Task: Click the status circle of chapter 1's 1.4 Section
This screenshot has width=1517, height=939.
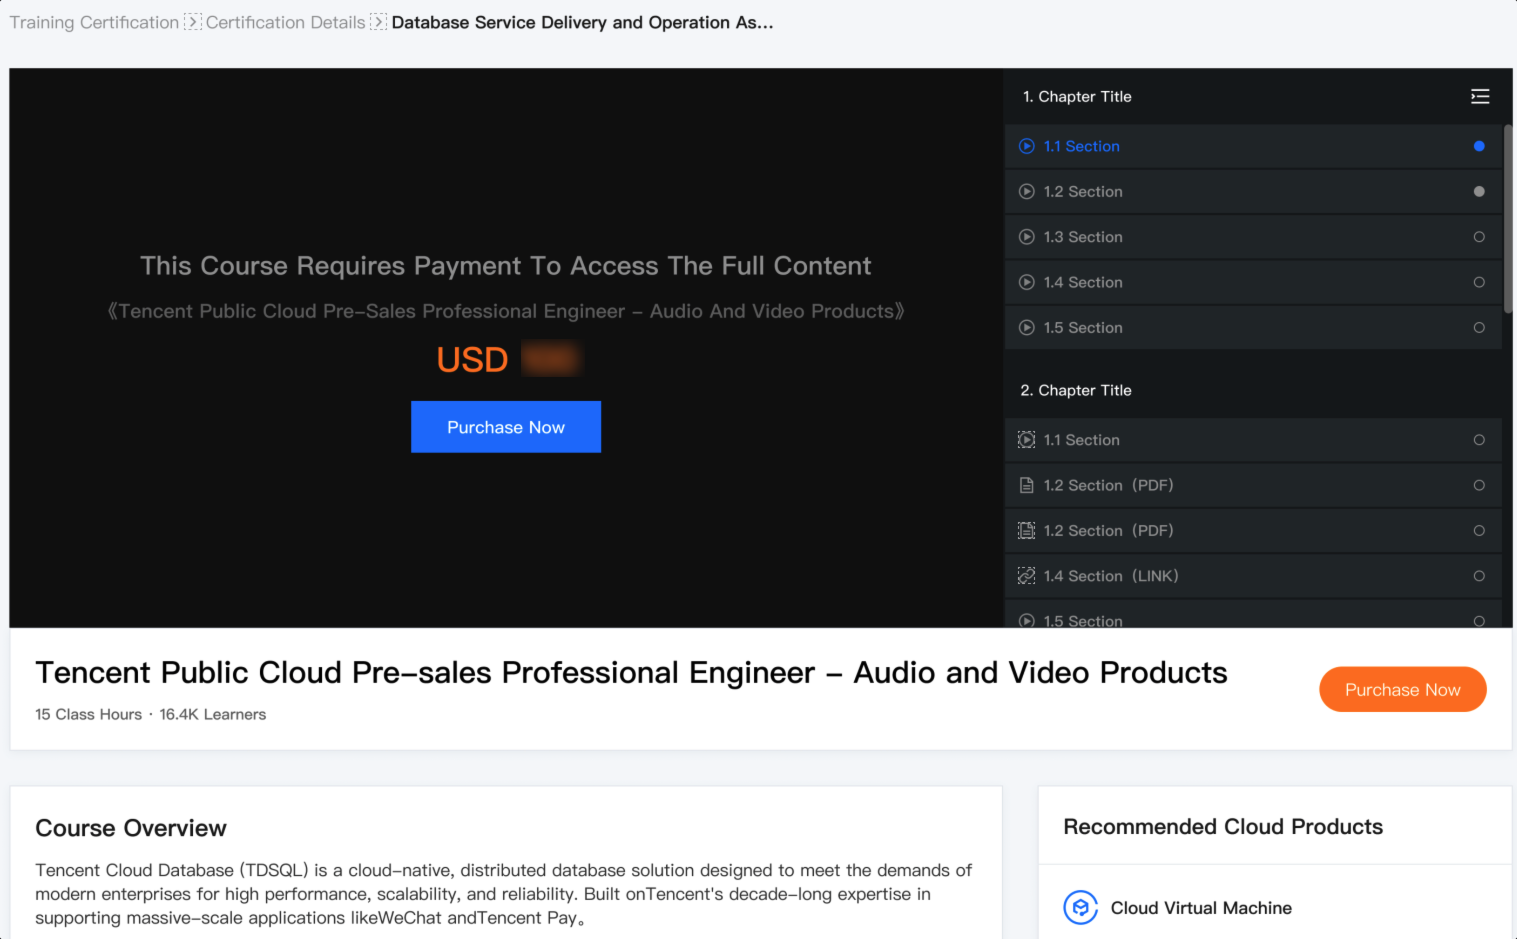Action: [x=1479, y=282]
